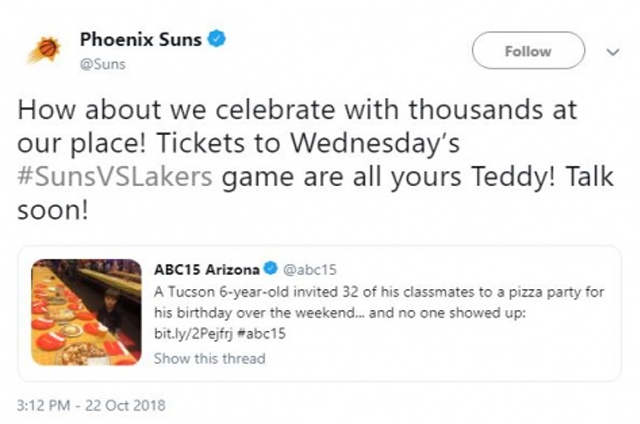
Task: Open the Phoenix Suns profile name
Action: point(141,40)
